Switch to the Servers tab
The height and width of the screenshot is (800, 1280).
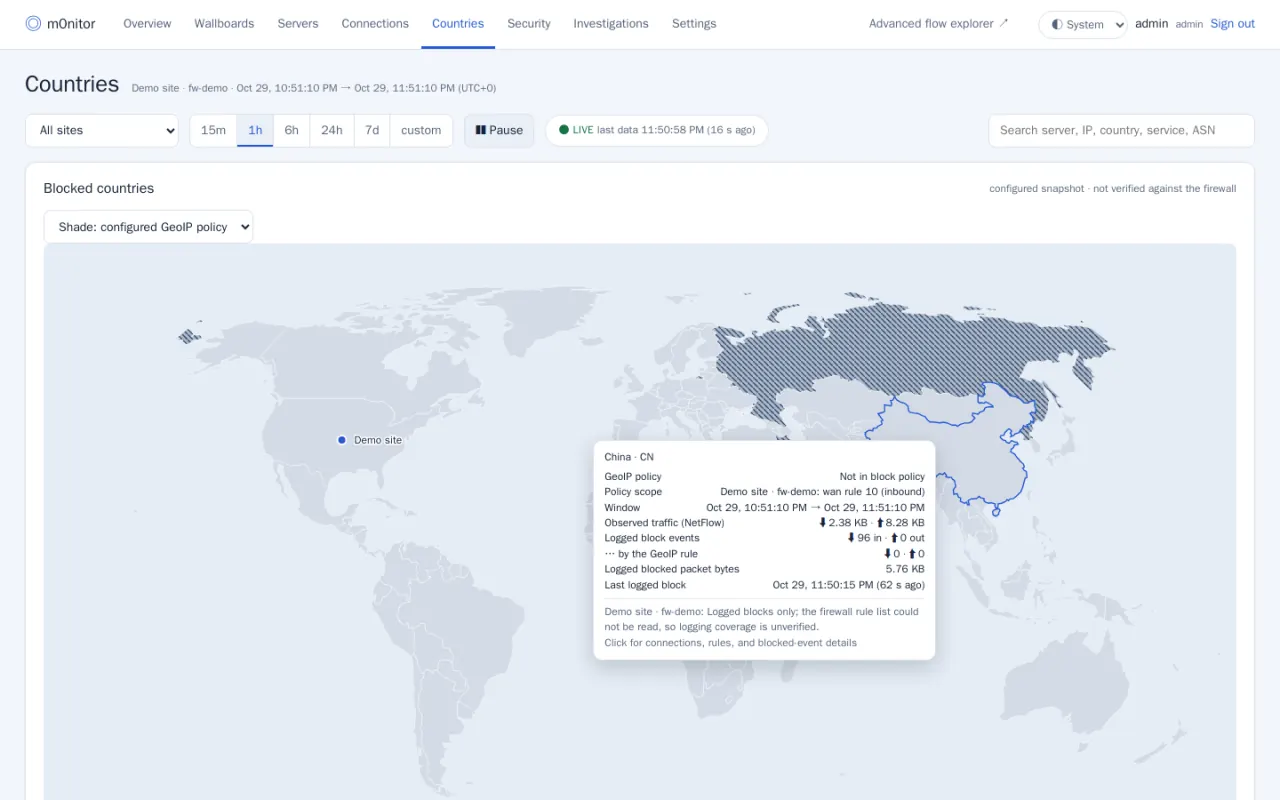298,24
